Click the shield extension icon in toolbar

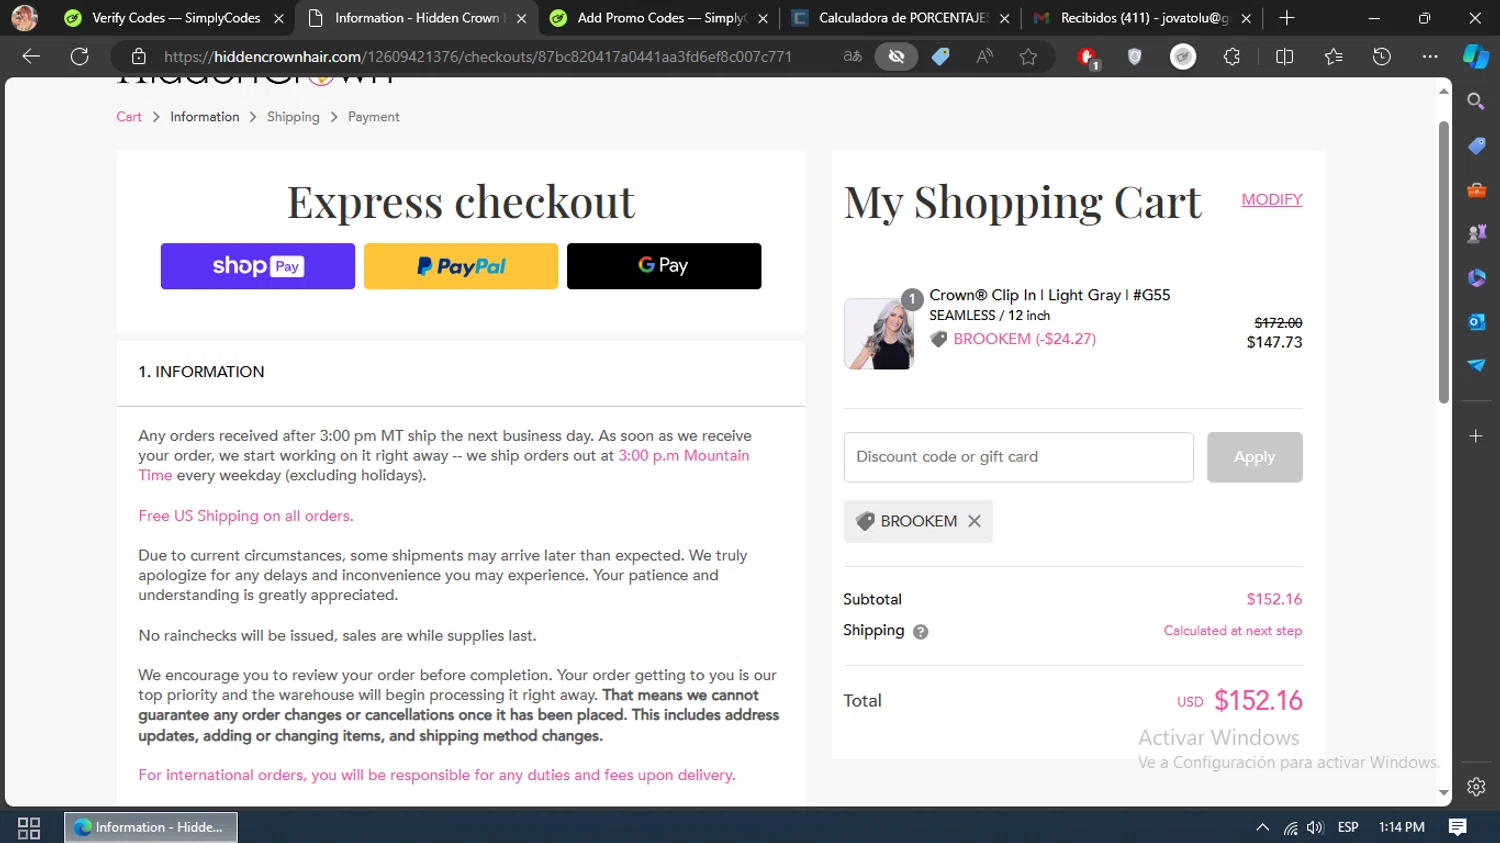click(x=1134, y=57)
